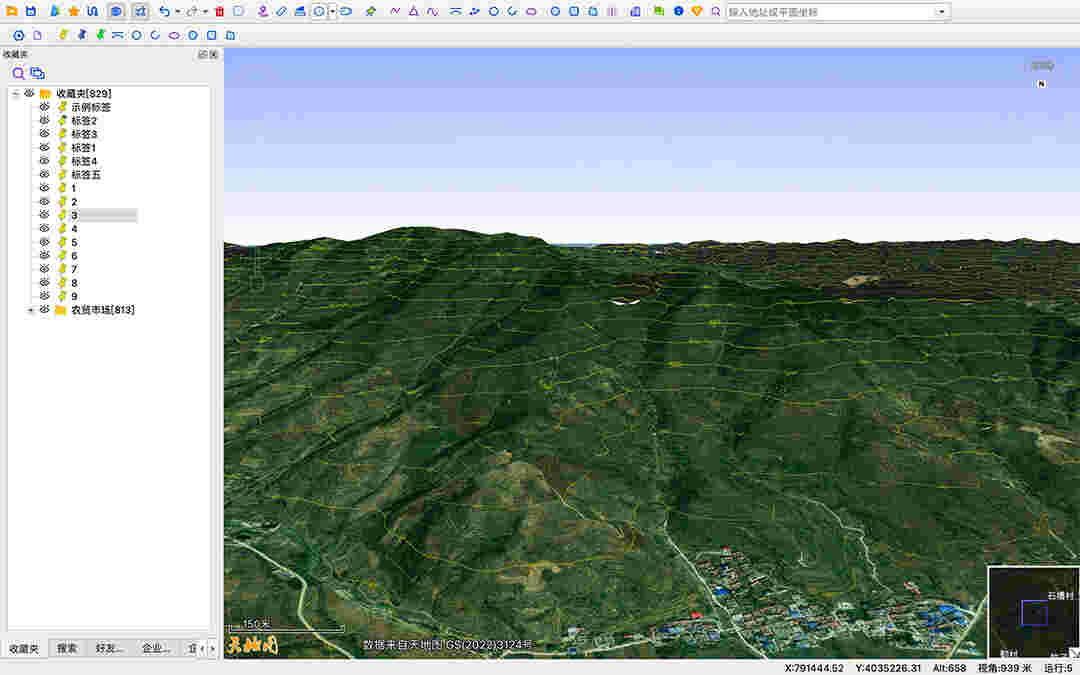
Task: Select placemark 7 in the favorites list
Action: click(73, 269)
